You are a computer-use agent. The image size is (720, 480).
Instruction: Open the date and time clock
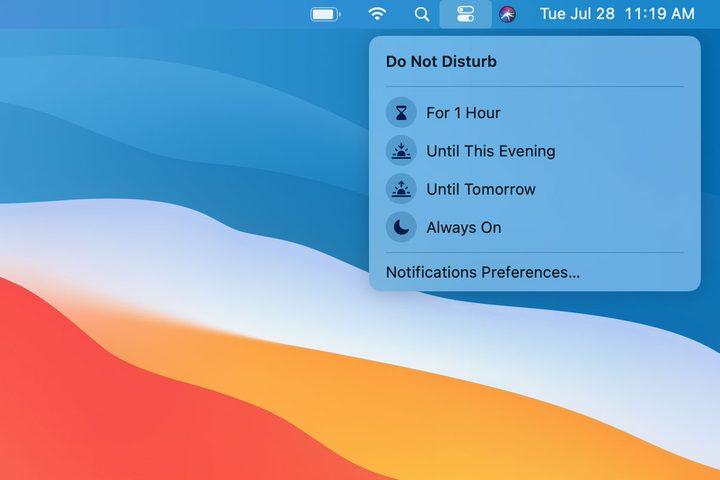[617, 14]
